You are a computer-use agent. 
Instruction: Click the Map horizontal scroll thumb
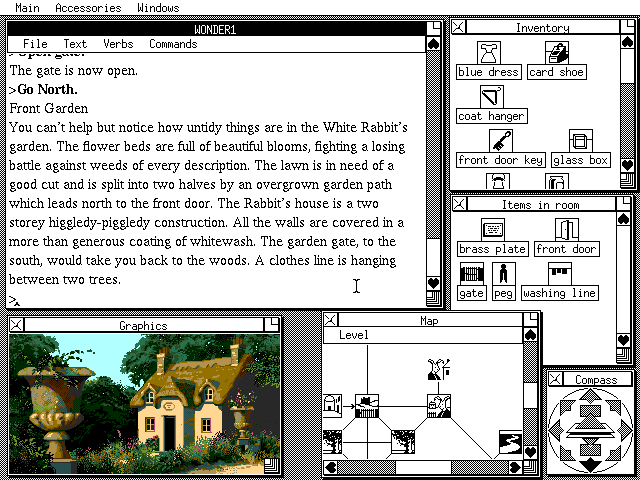point(423,467)
